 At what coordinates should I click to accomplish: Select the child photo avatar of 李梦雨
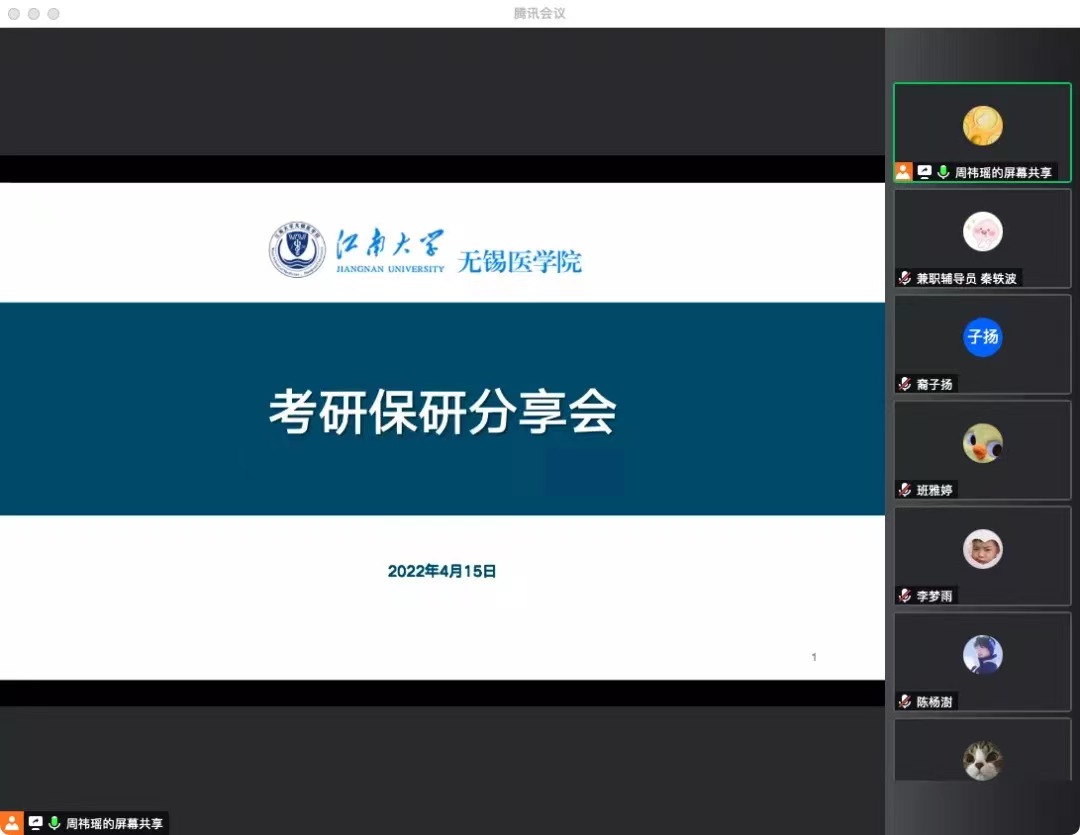coord(982,549)
